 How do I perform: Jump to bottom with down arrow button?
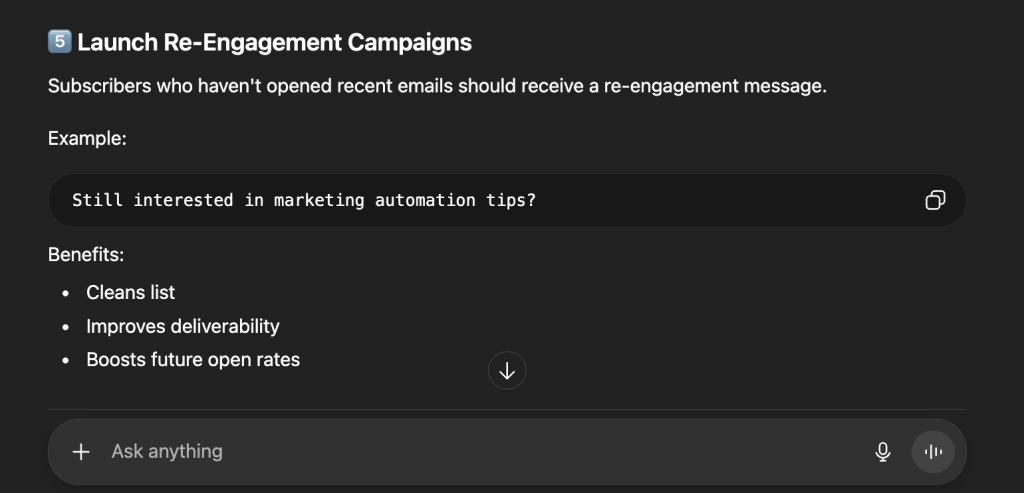click(x=507, y=371)
